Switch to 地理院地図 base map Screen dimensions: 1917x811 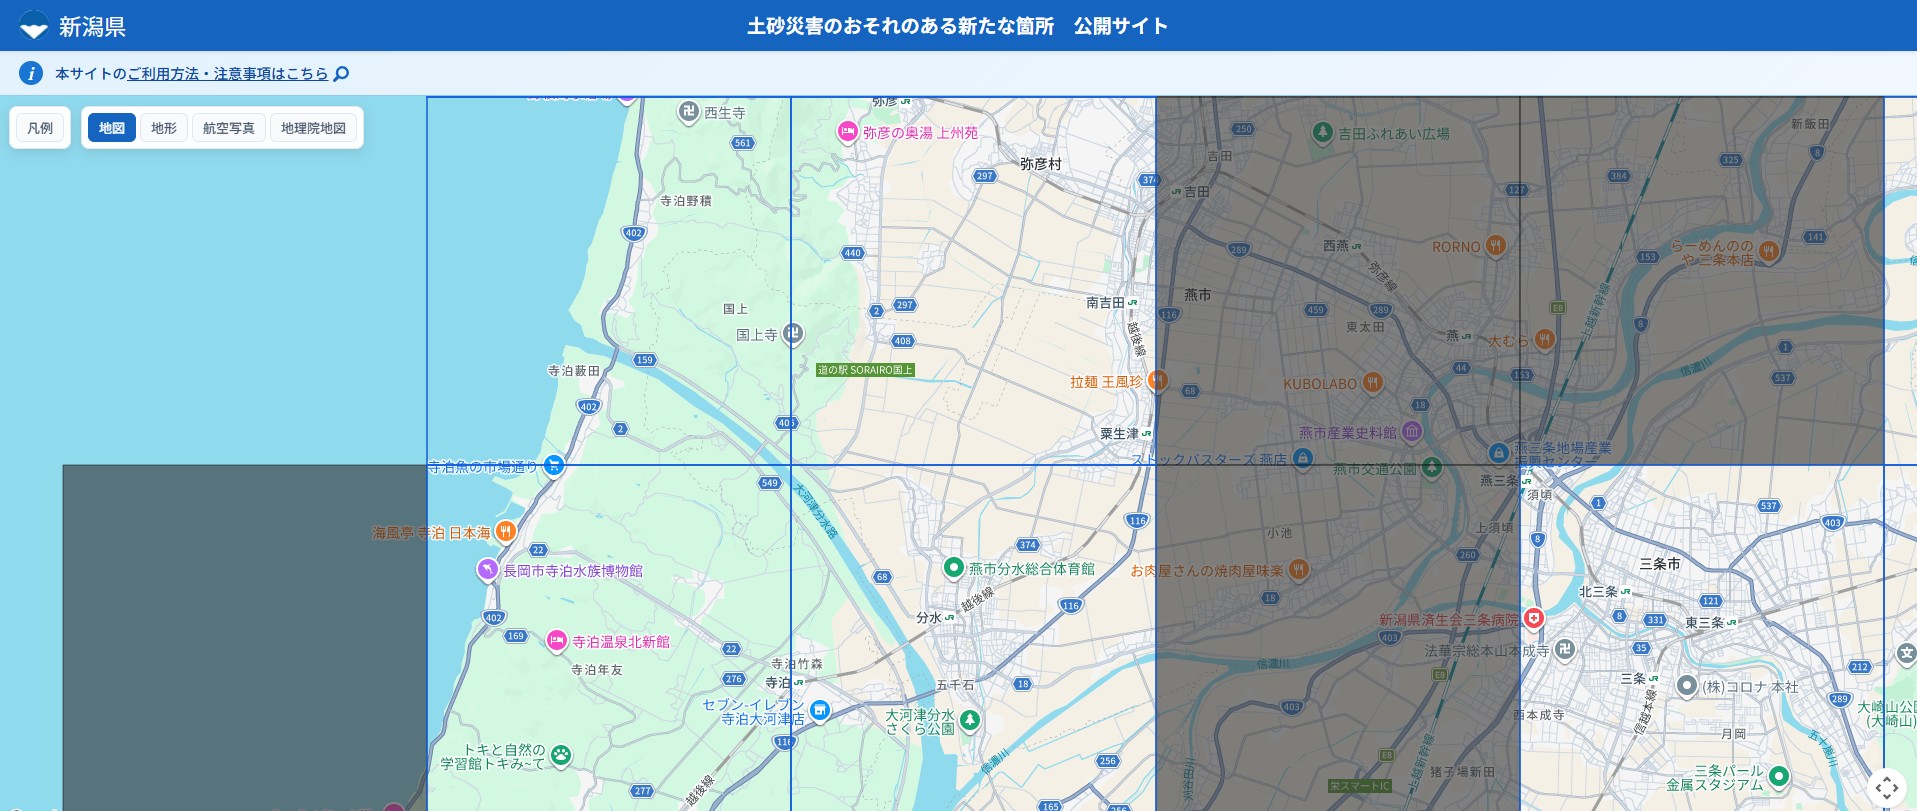tap(313, 128)
